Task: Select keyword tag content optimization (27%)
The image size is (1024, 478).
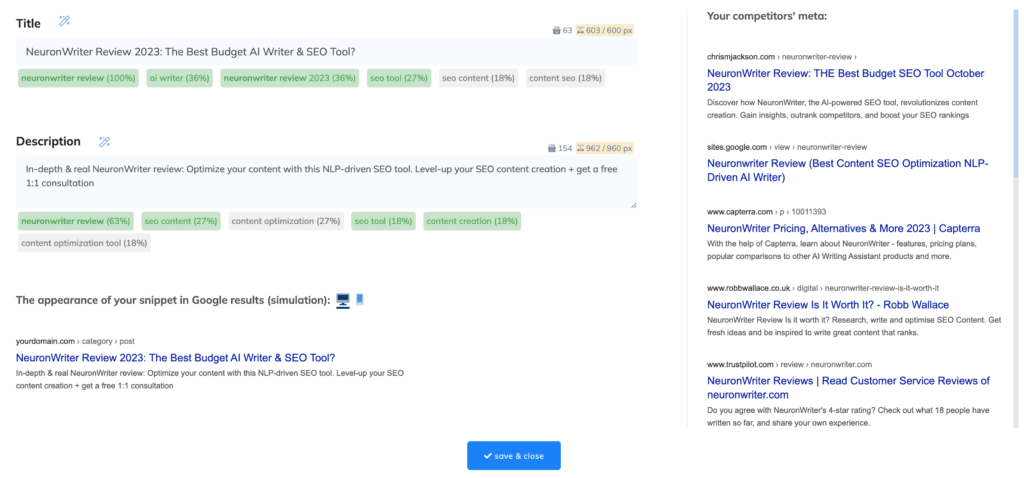Action: pyautogui.click(x=286, y=221)
